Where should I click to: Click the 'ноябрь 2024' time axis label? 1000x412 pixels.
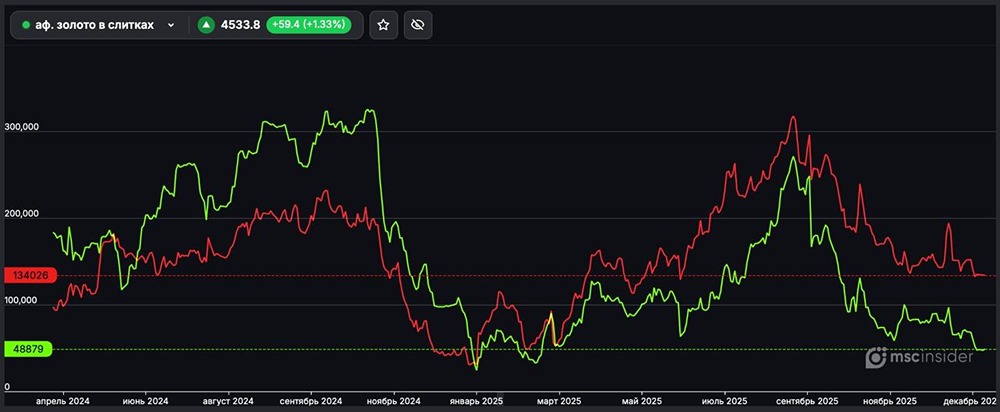(393, 400)
